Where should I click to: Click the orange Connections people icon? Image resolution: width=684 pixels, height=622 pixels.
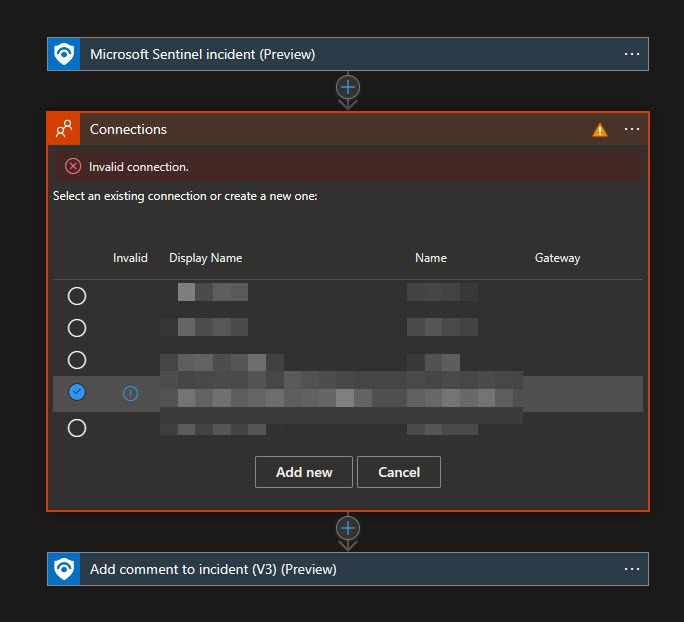pyautogui.click(x=64, y=129)
